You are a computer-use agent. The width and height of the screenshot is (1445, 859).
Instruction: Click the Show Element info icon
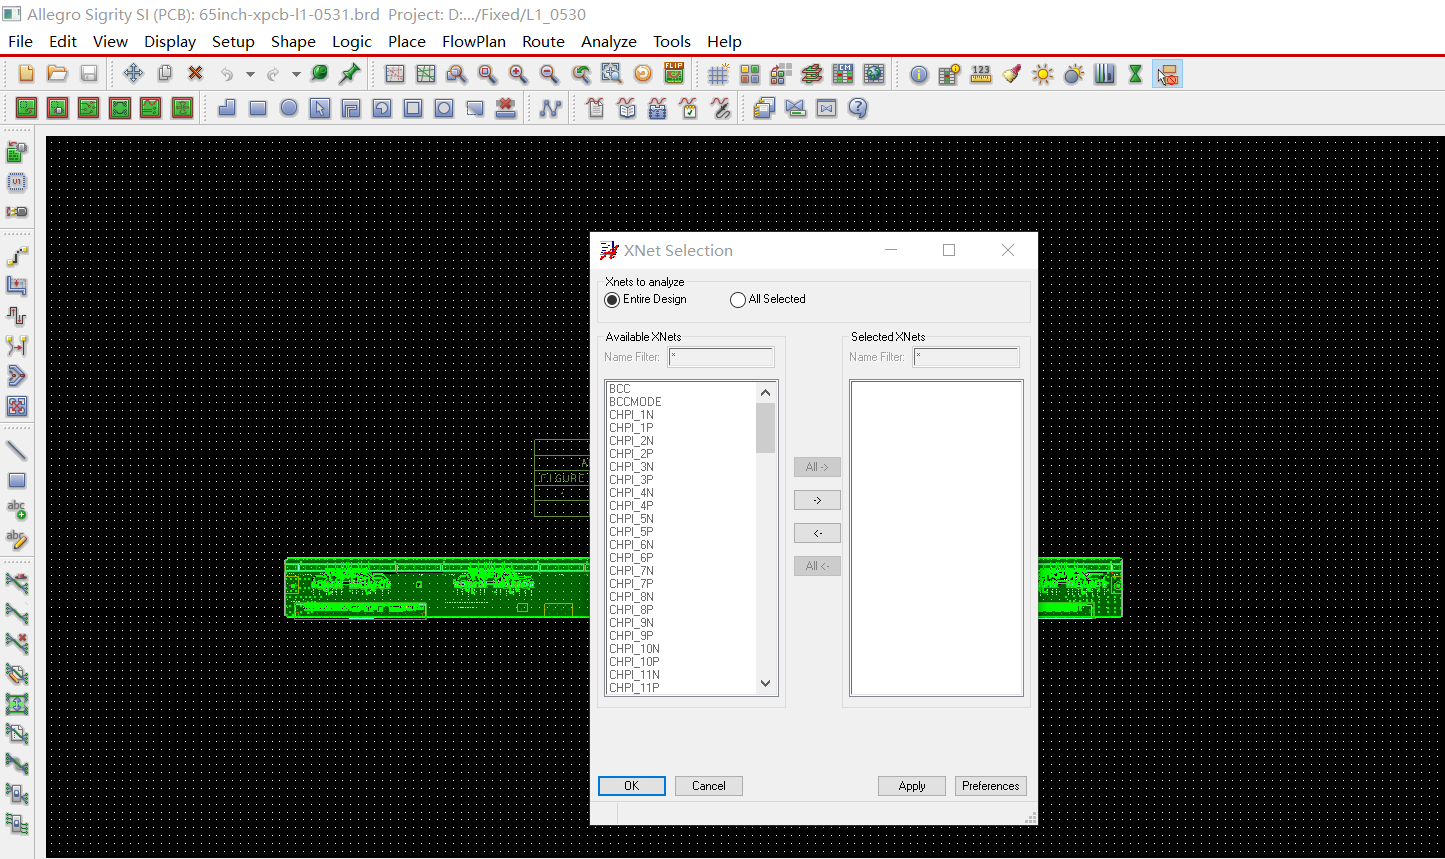919,74
